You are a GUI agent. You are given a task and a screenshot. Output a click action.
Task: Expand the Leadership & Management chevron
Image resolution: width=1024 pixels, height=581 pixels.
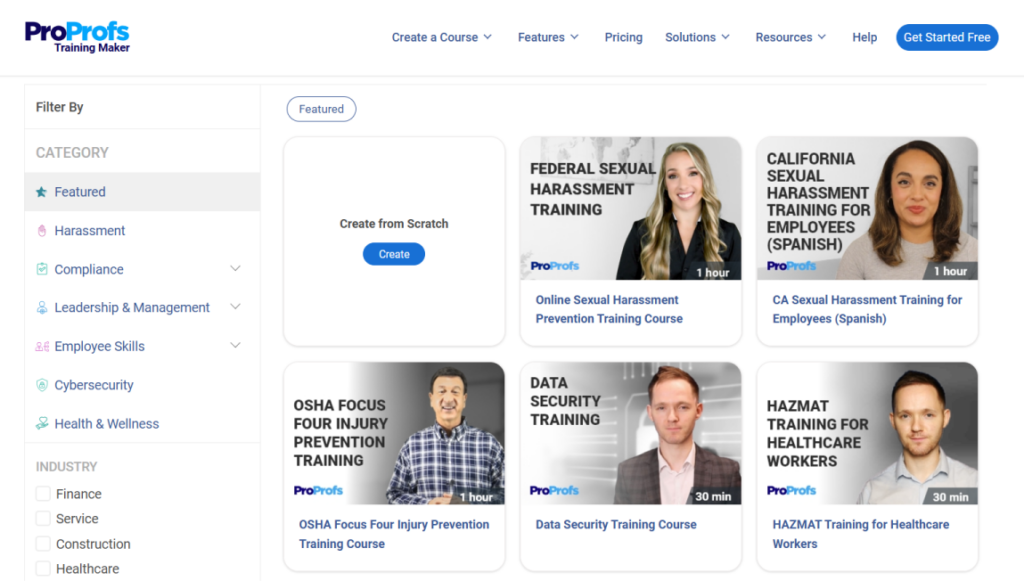click(x=235, y=307)
